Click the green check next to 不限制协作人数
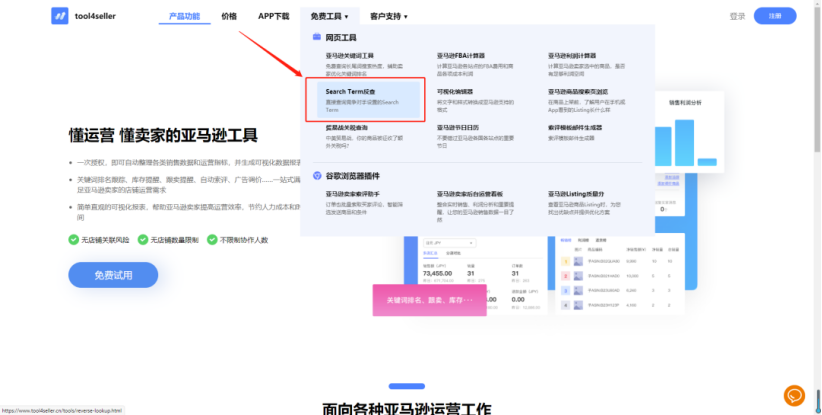822x415 pixels. point(212,239)
